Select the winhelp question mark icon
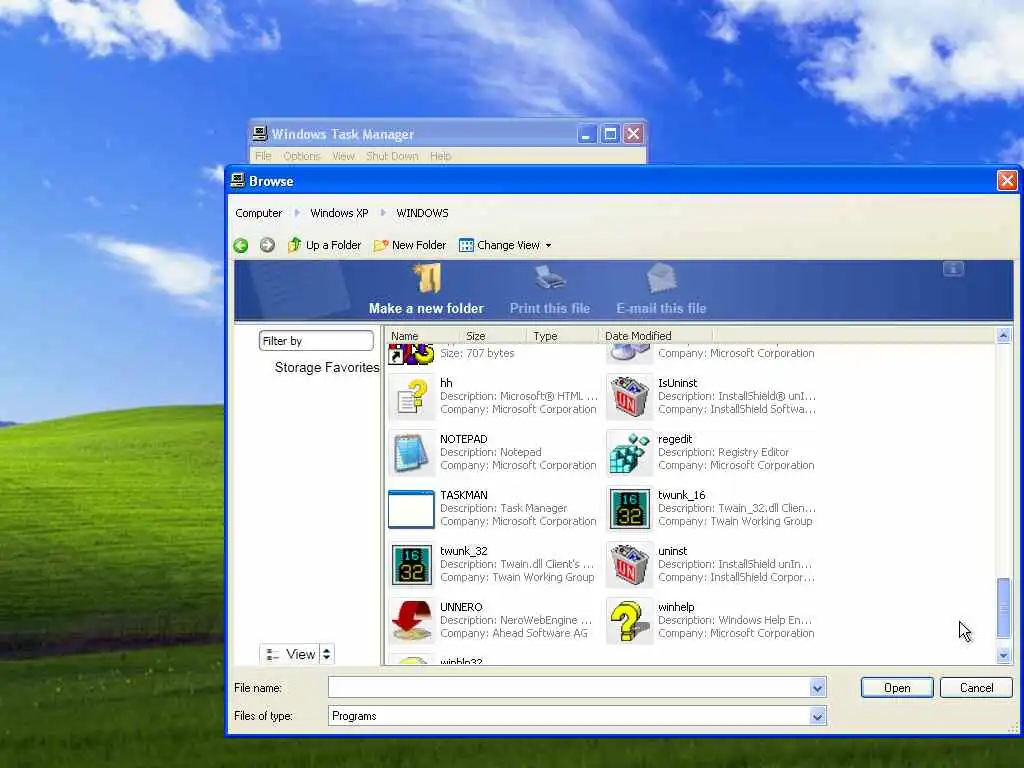This screenshot has width=1024, height=768. pos(629,621)
